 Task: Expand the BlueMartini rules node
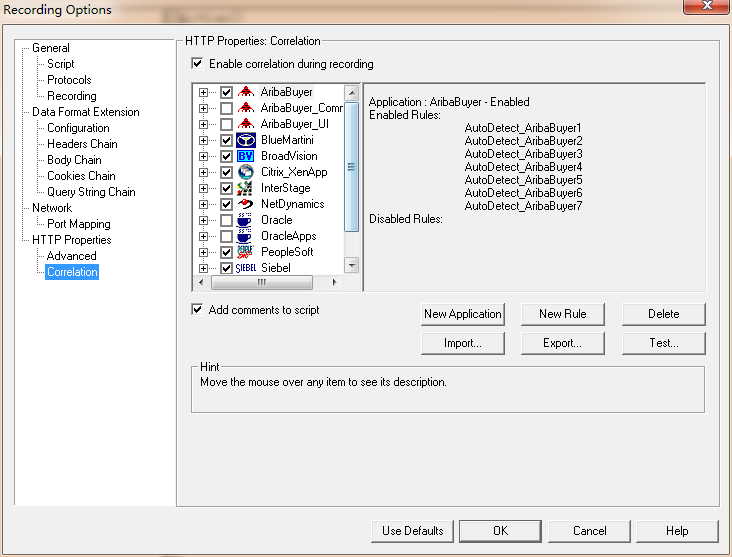pyautogui.click(x=203, y=140)
